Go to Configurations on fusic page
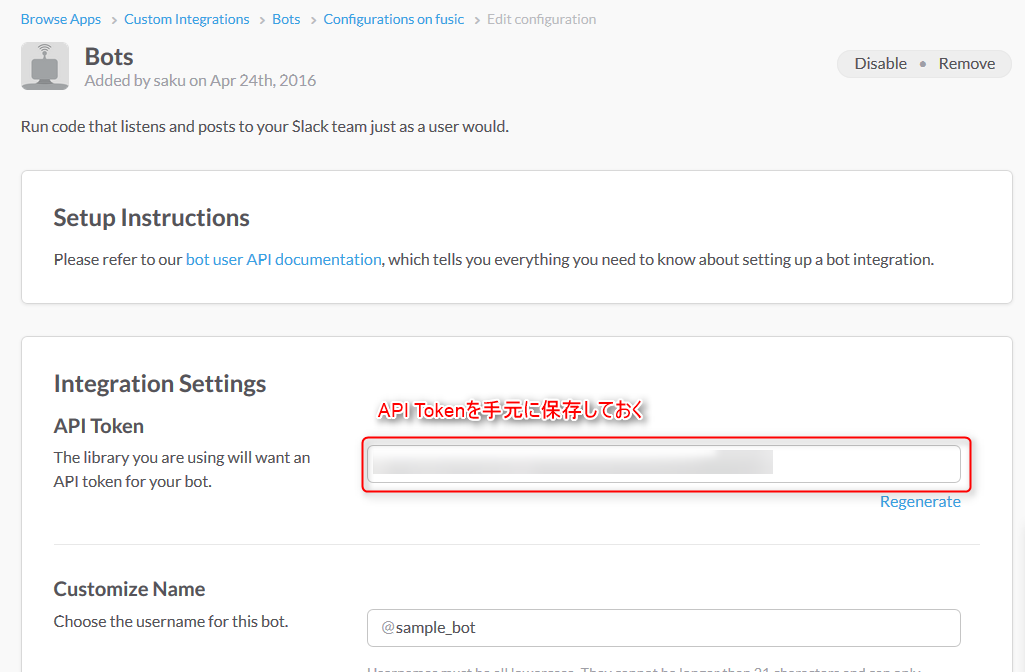Viewport: 1025px width, 672px height. point(393,18)
